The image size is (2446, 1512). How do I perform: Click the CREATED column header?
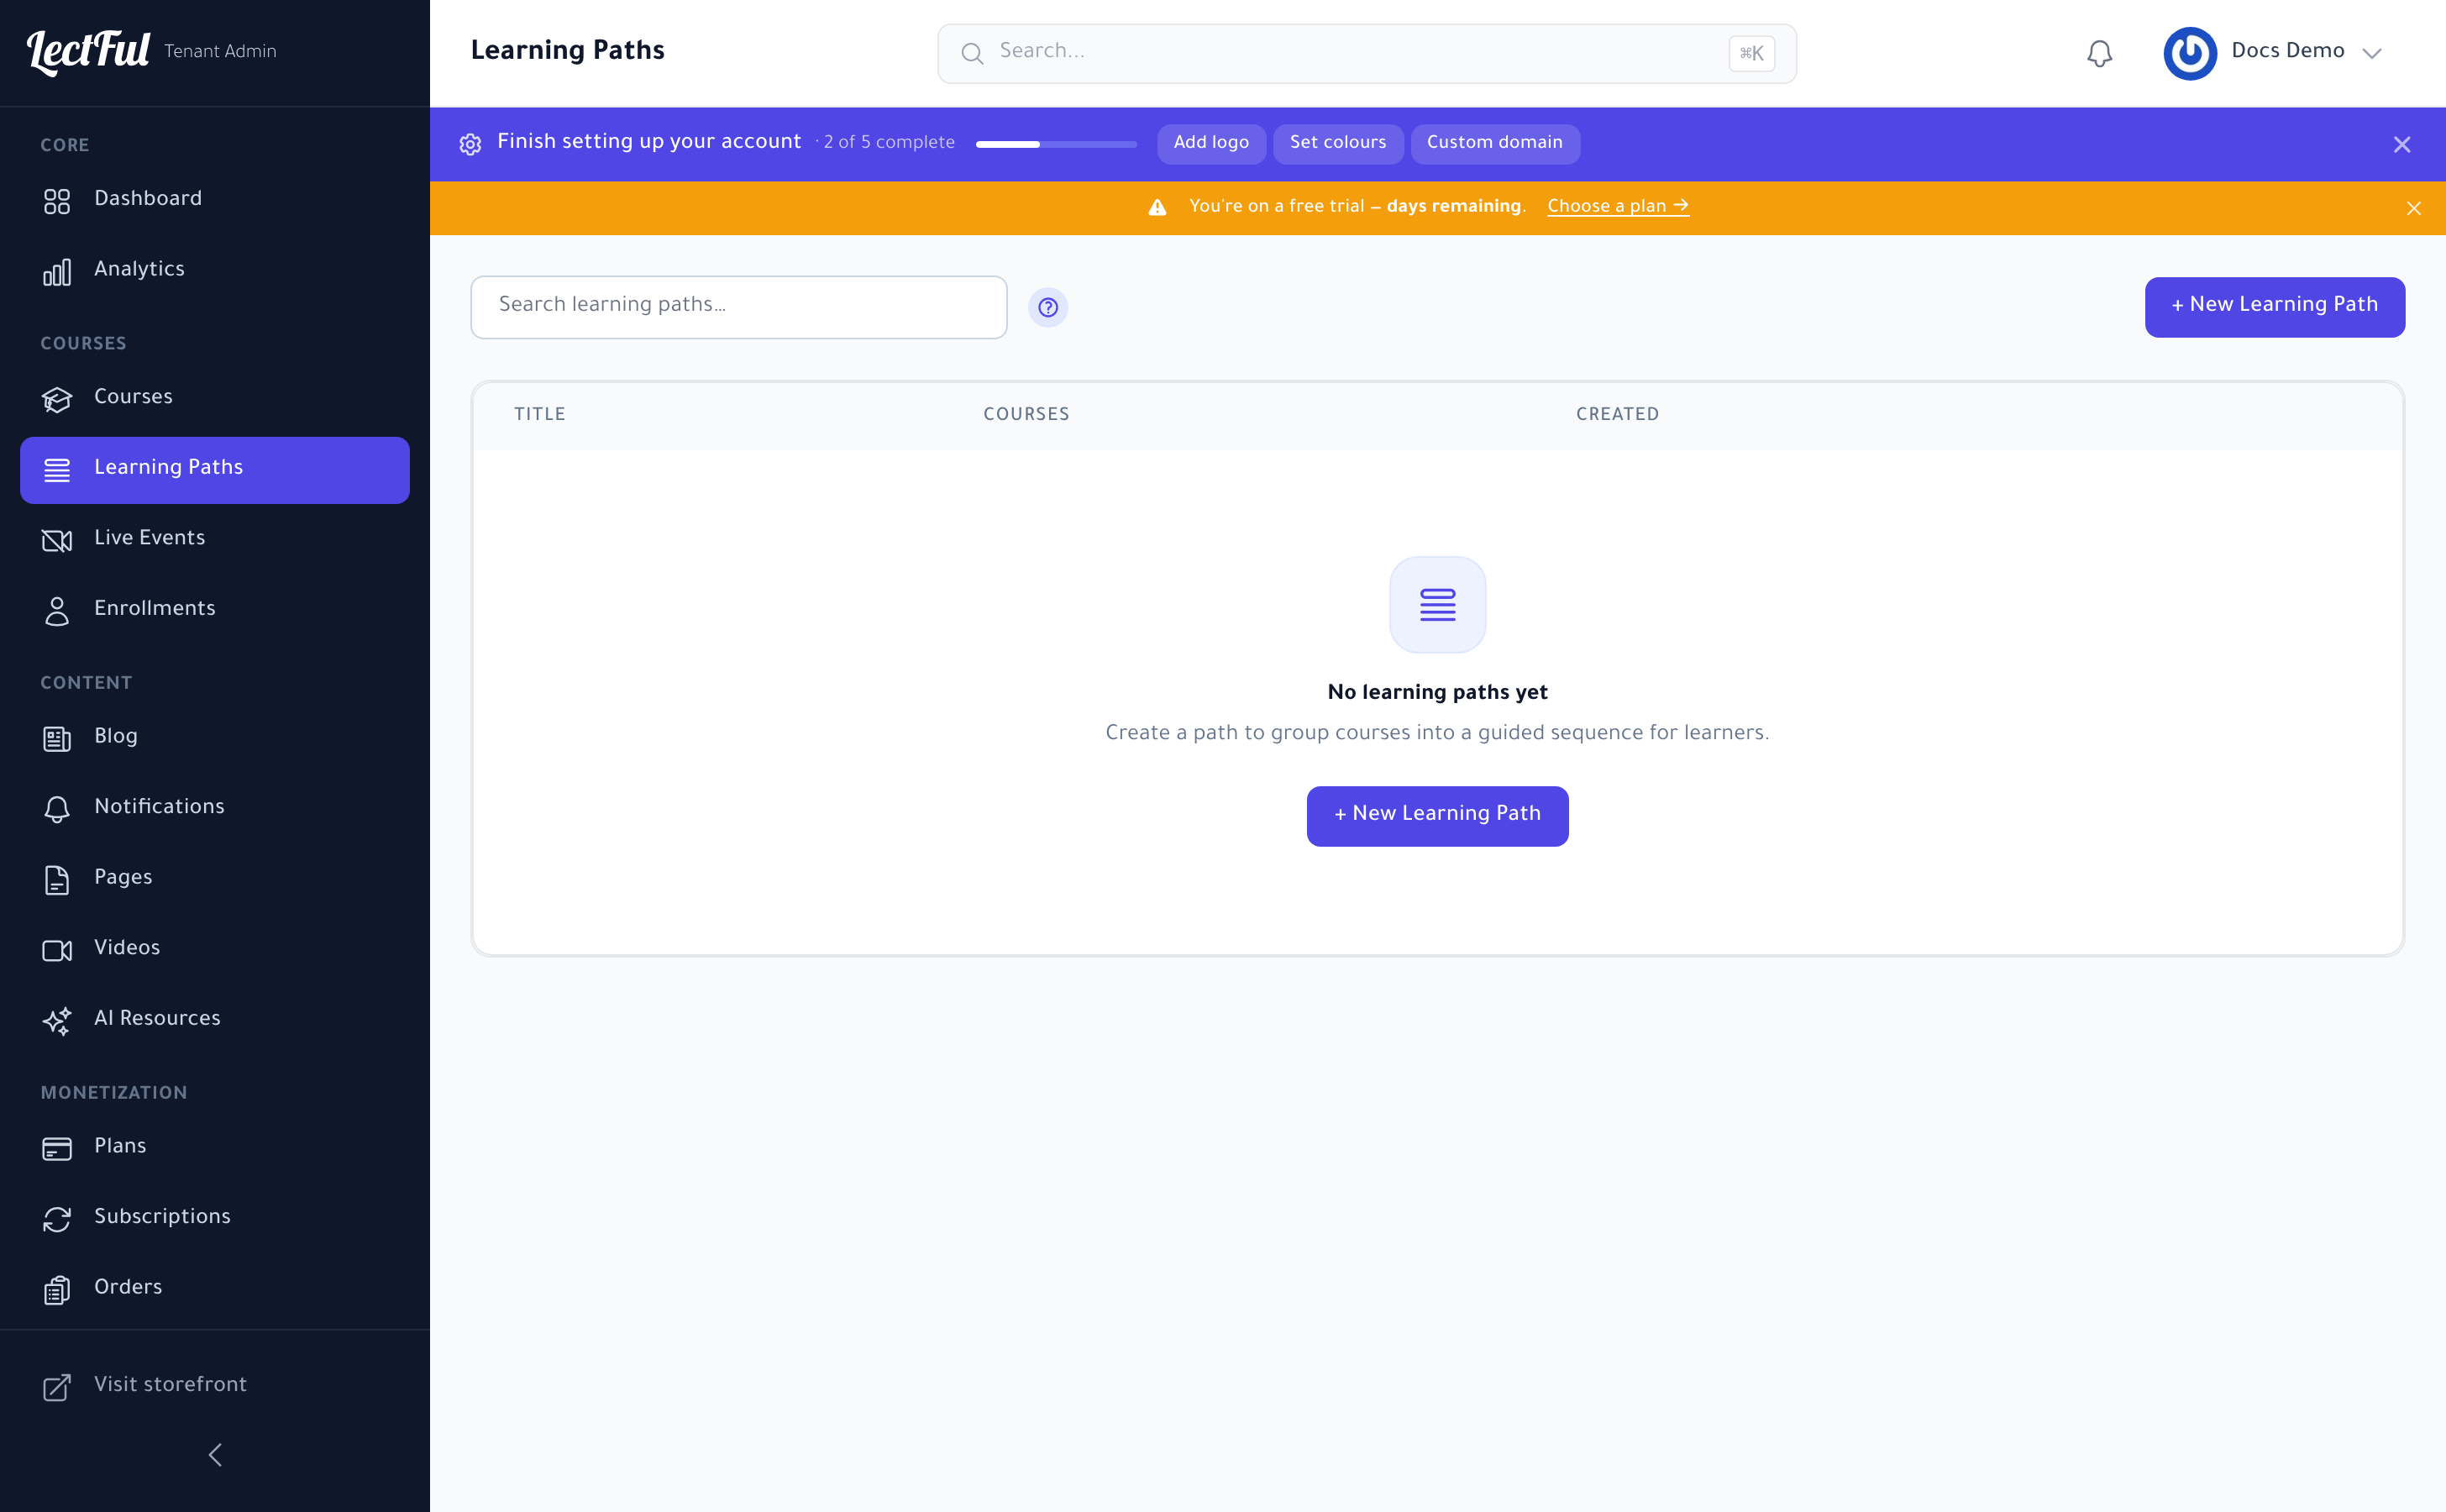(1617, 415)
